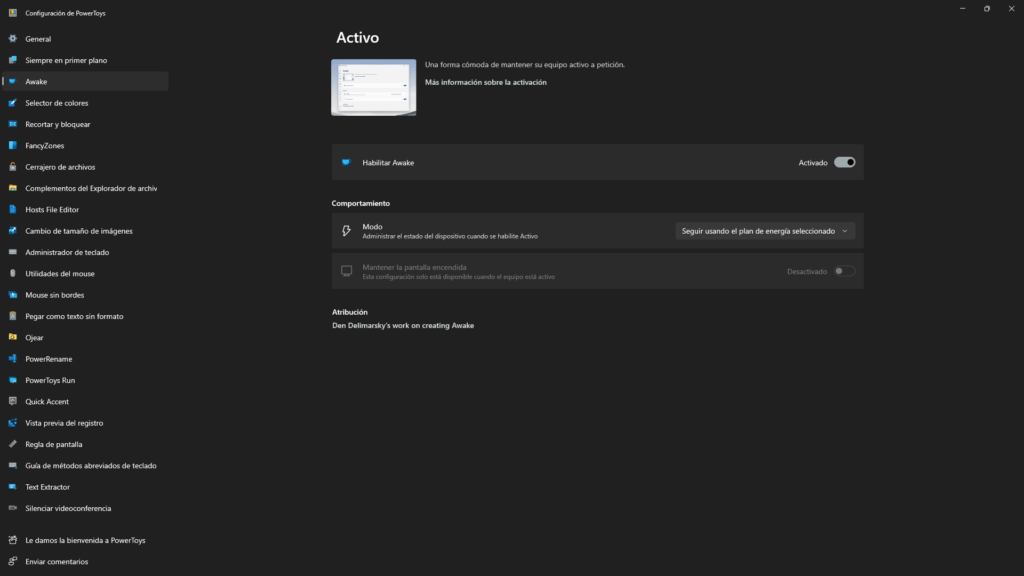The width and height of the screenshot is (1024, 576).
Task: Open Guía de métodos abreviados de teclado
Action: click(86, 466)
